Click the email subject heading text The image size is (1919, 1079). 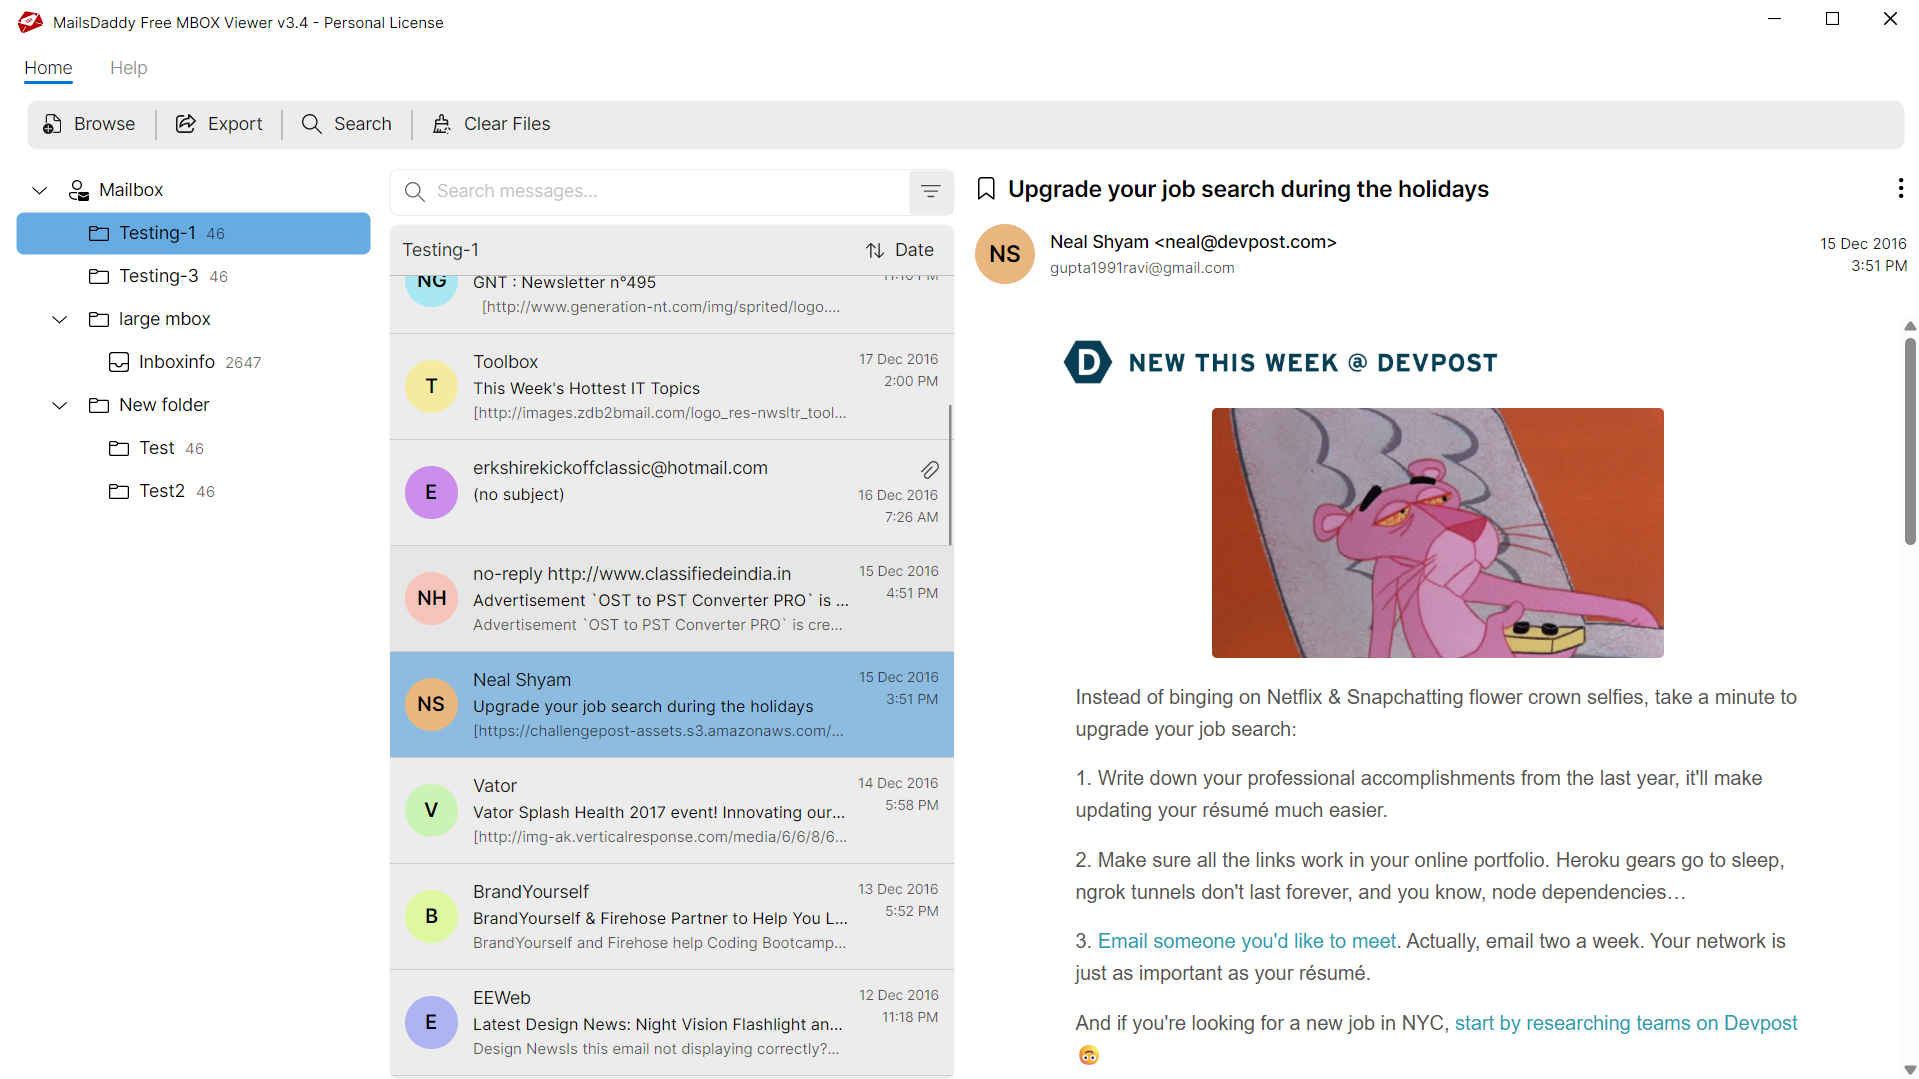1248,189
